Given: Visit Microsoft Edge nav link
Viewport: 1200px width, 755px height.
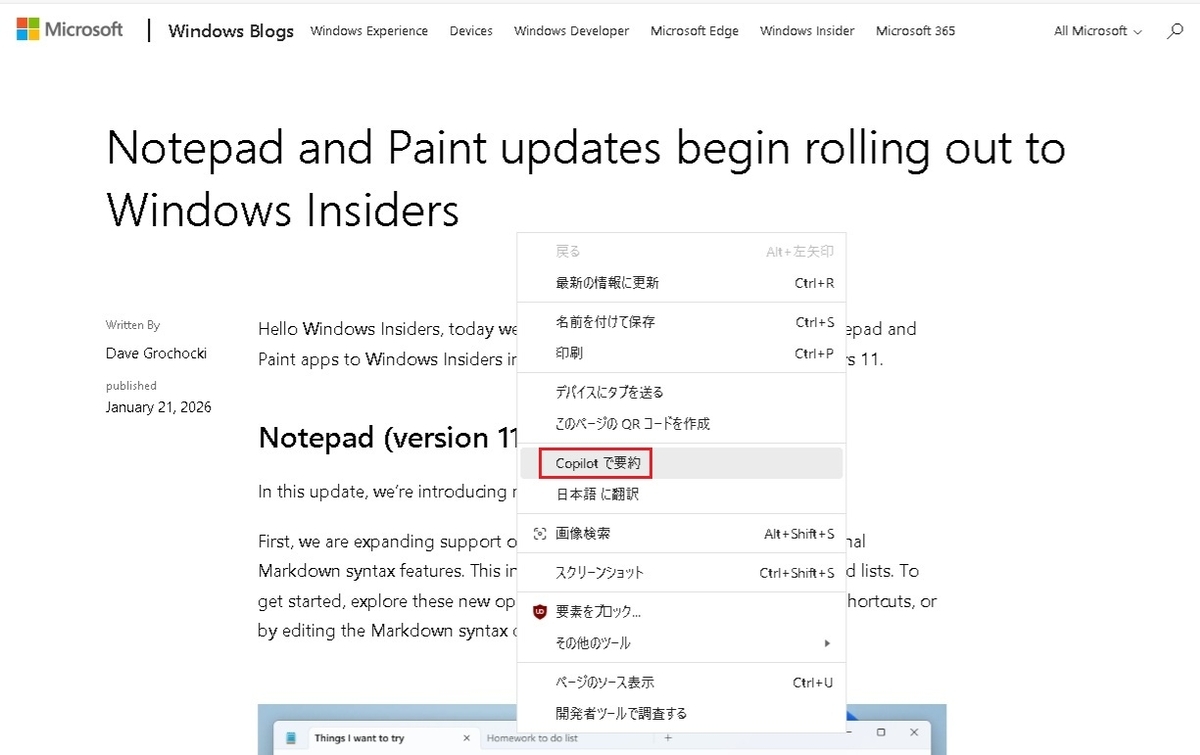Looking at the screenshot, I should click(x=695, y=31).
